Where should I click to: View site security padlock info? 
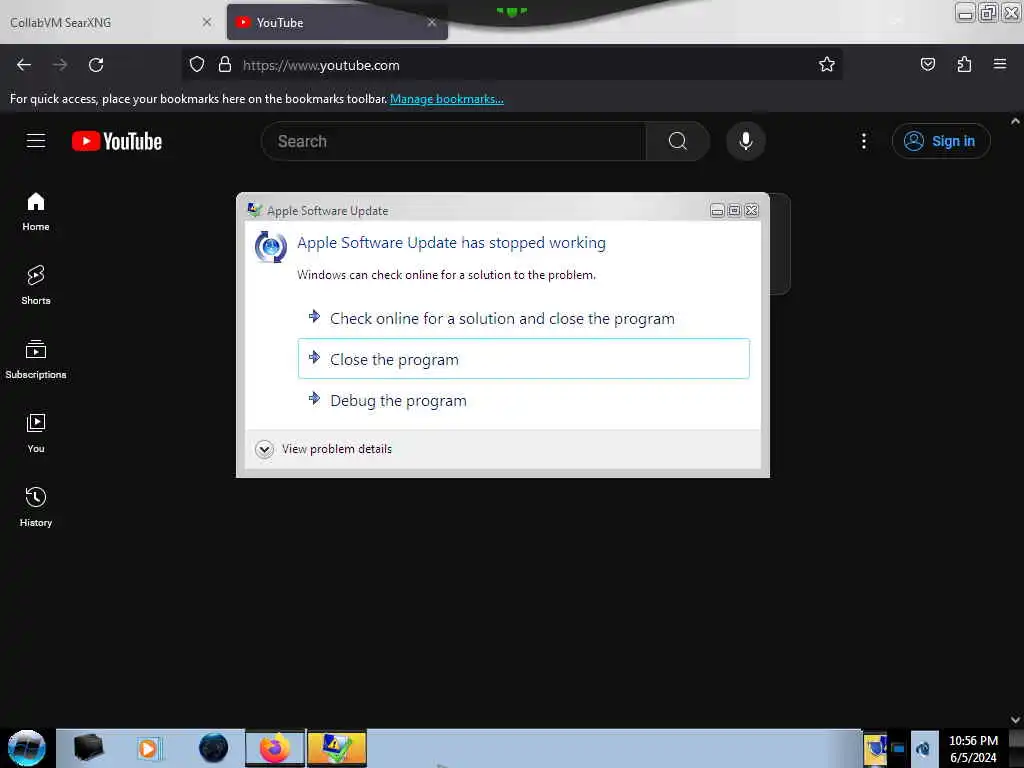225,65
